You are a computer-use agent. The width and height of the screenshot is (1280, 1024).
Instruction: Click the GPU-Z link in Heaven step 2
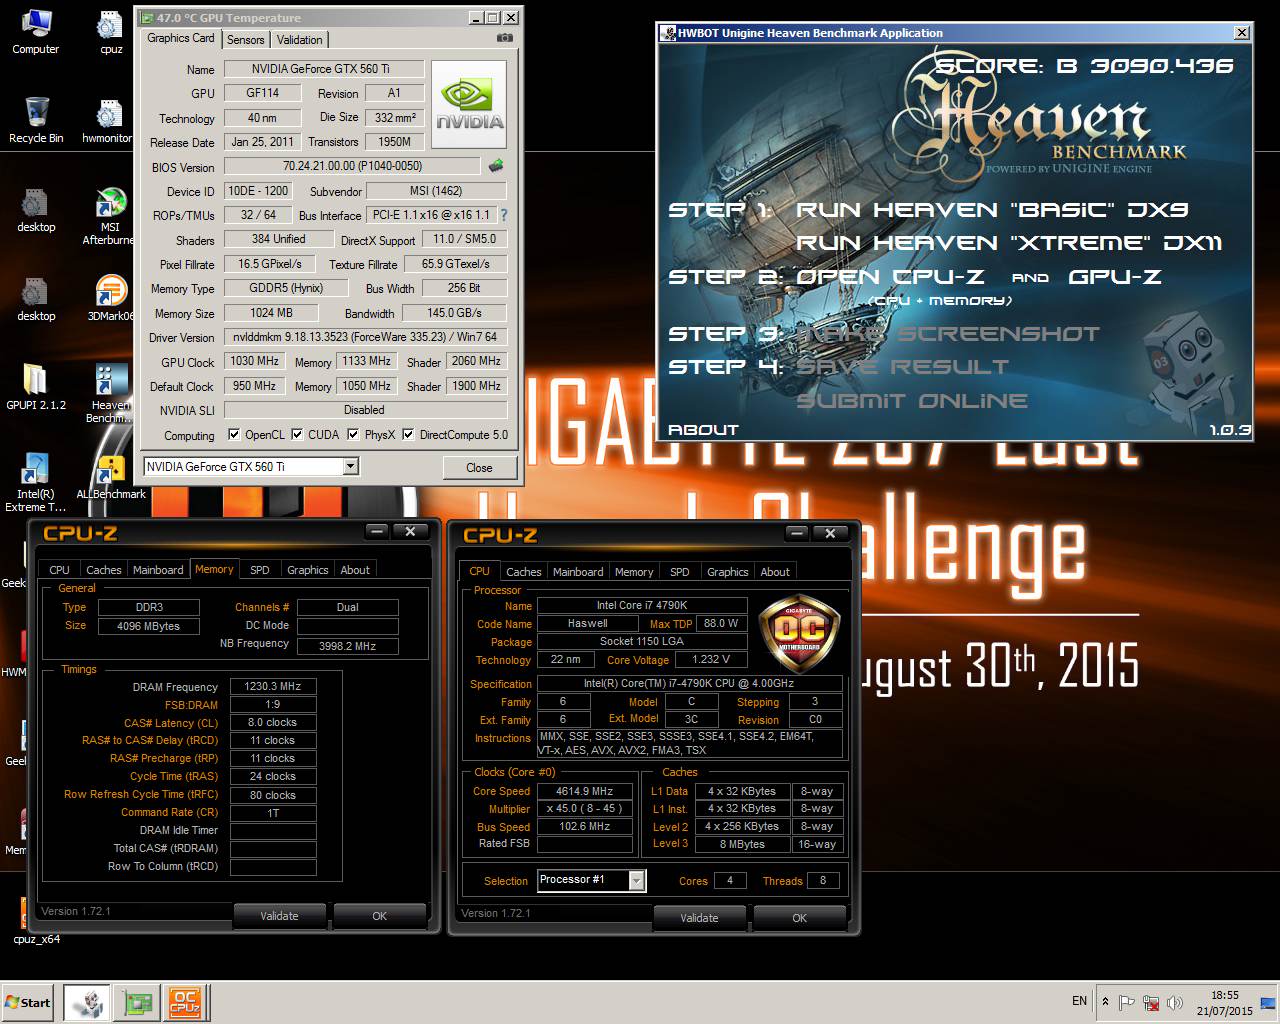tap(1115, 277)
